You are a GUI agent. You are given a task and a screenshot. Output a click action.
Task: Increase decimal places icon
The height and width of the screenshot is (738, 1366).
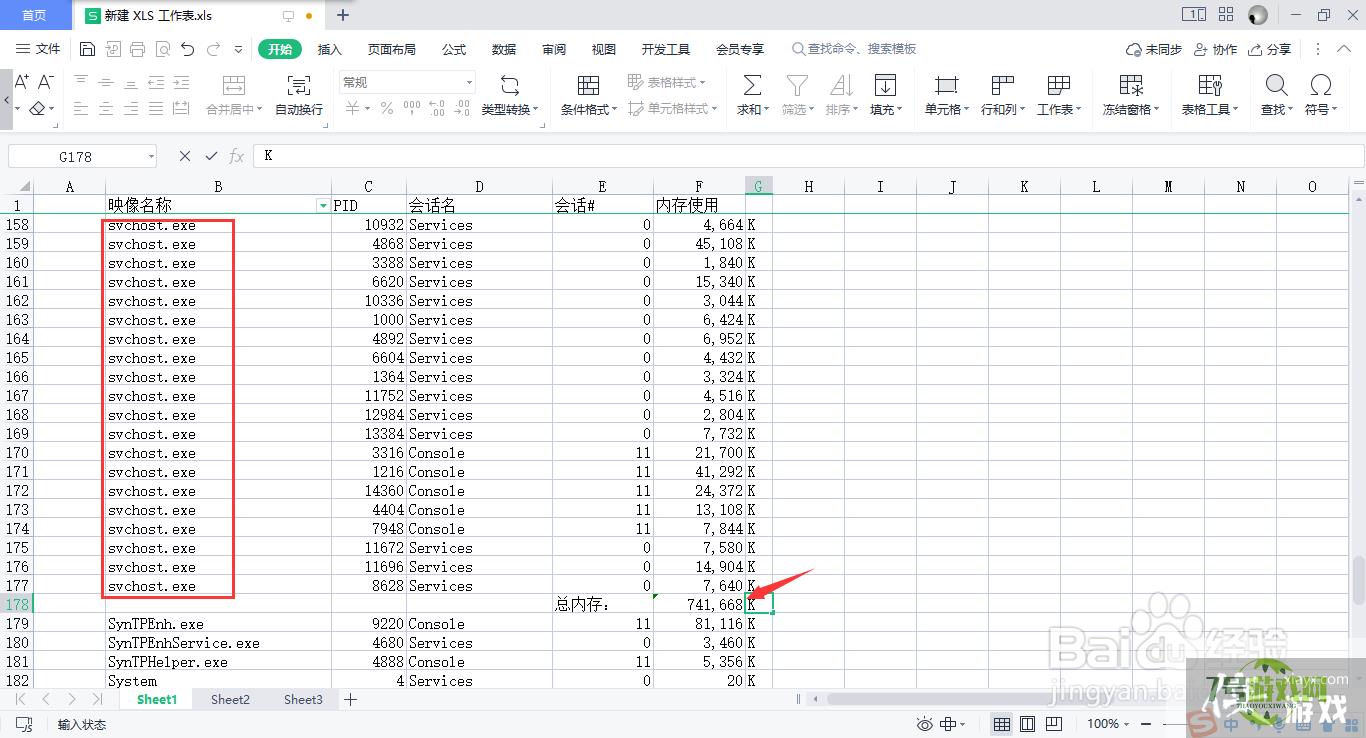pyautogui.click(x=437, y=108)
